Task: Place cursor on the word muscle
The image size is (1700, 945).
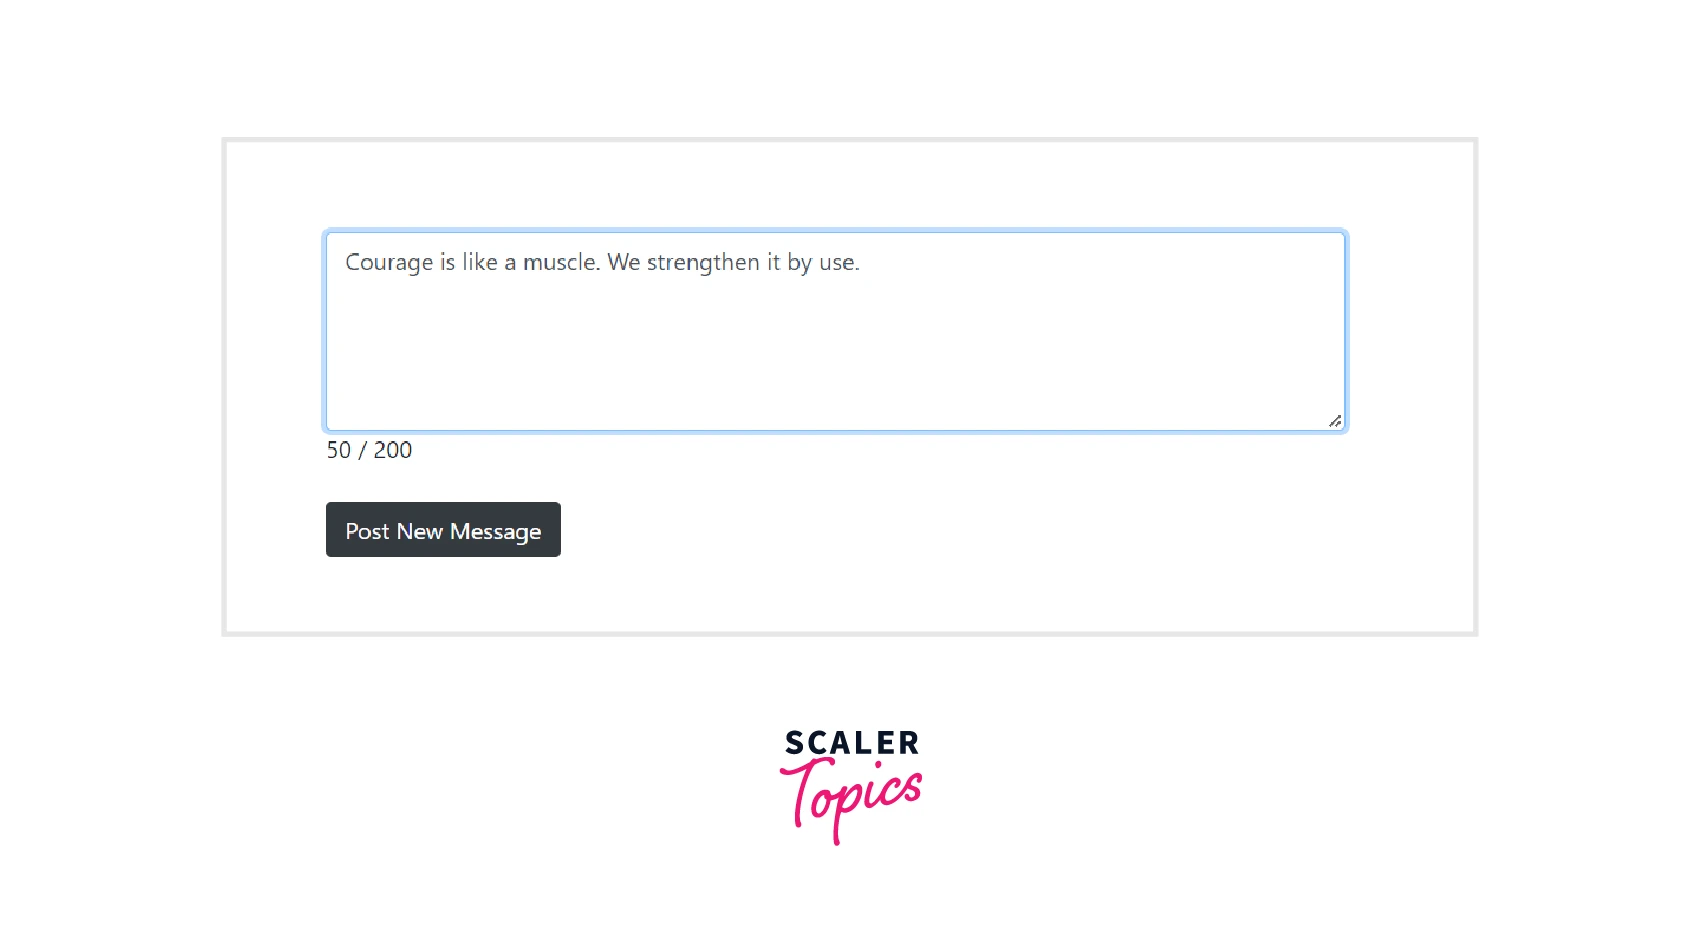Action: 562,262
